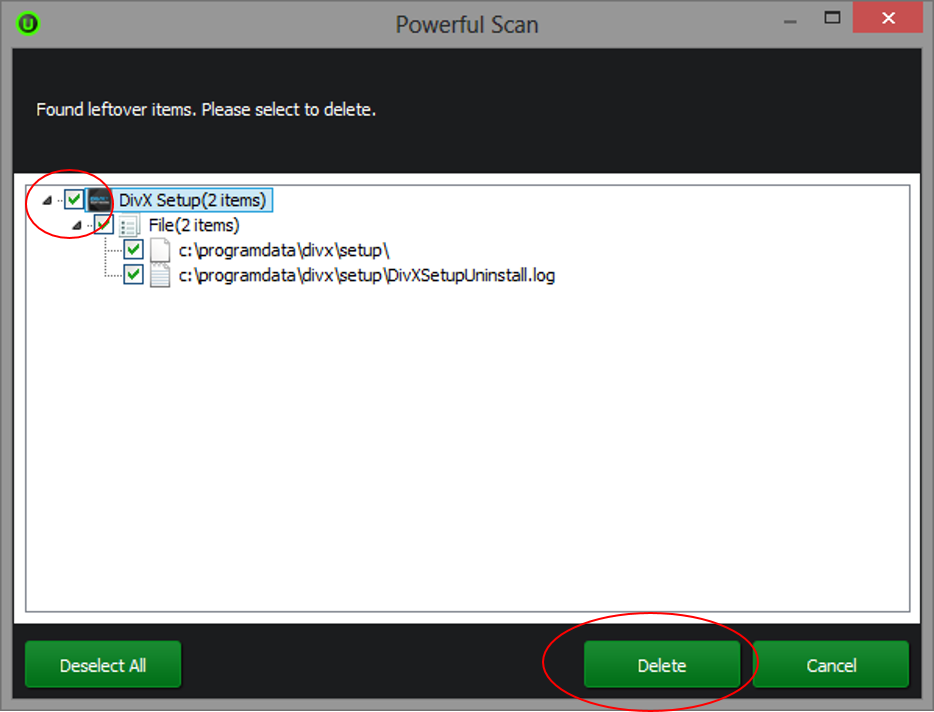Viewport: 934px width, 712px height.
Task: Click the blank folder icon for setup path
Action: click(x=160, y=250)
